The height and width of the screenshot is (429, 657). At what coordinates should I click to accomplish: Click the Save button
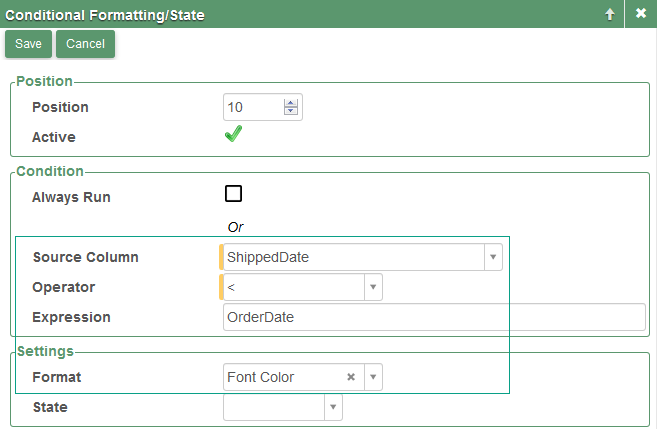pos(28,44)
